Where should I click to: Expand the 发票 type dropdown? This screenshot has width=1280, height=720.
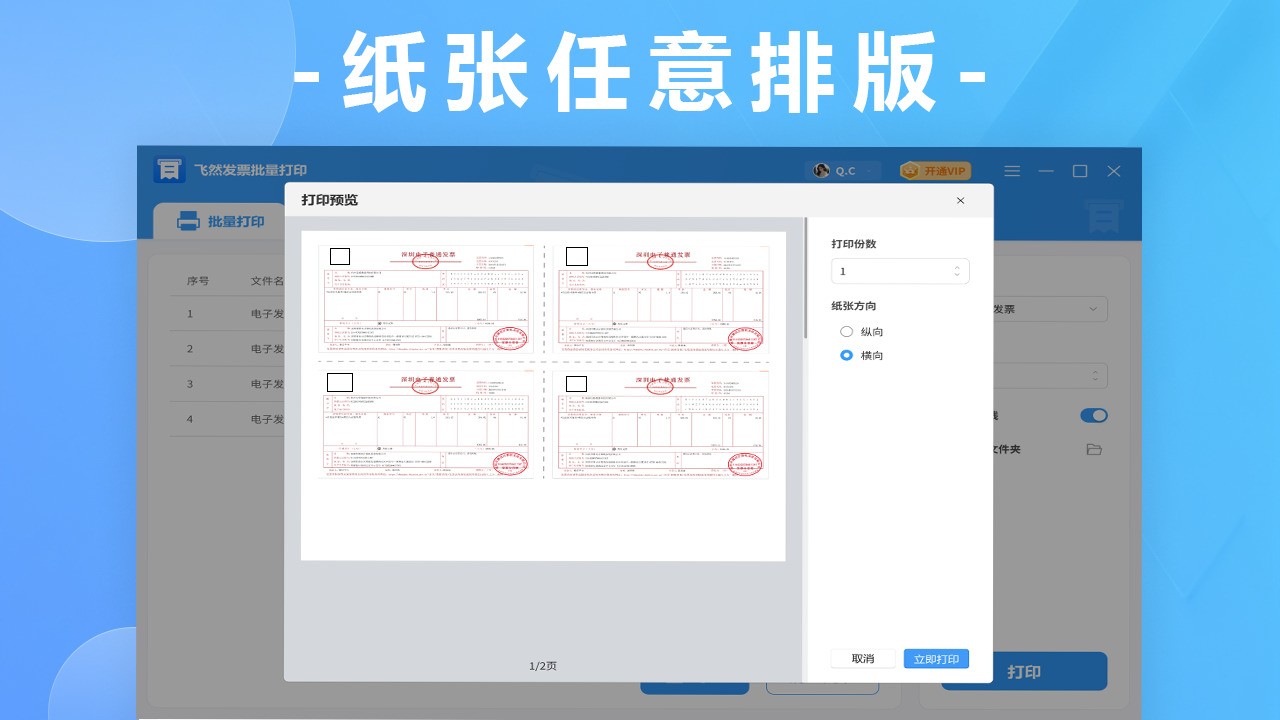click(1092, 309)
